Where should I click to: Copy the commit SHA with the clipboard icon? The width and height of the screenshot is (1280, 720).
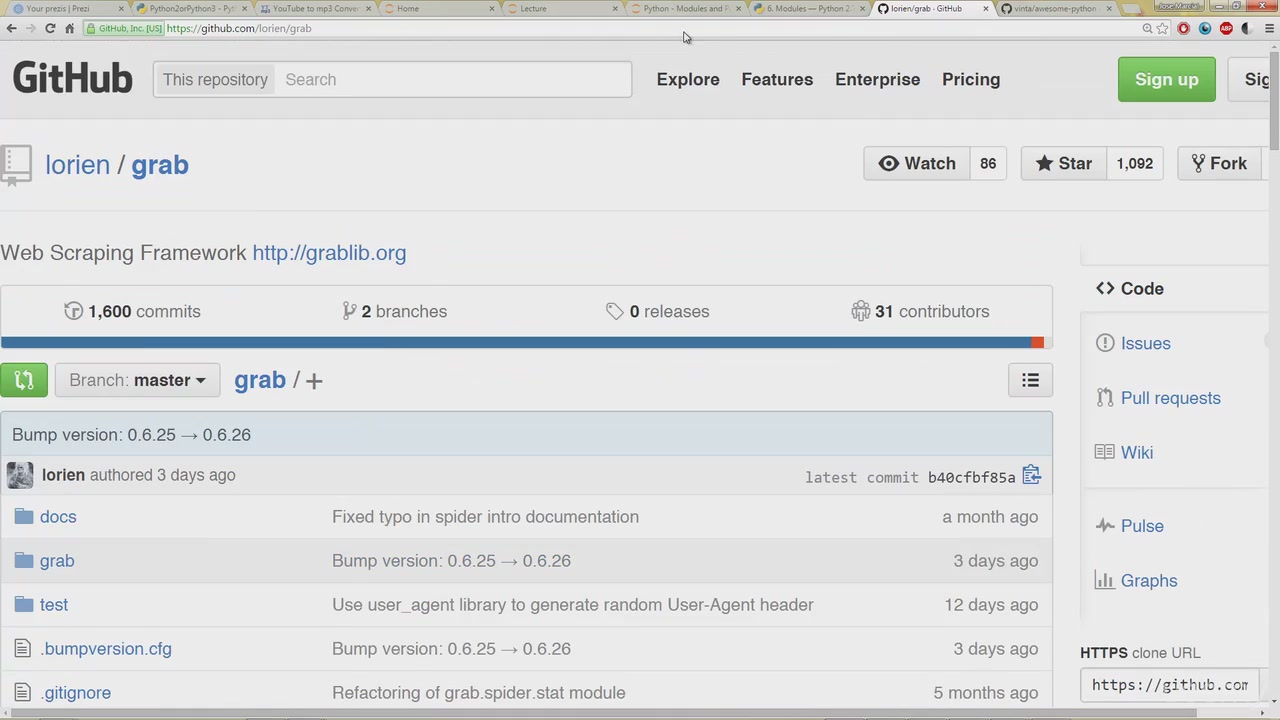1031,476
